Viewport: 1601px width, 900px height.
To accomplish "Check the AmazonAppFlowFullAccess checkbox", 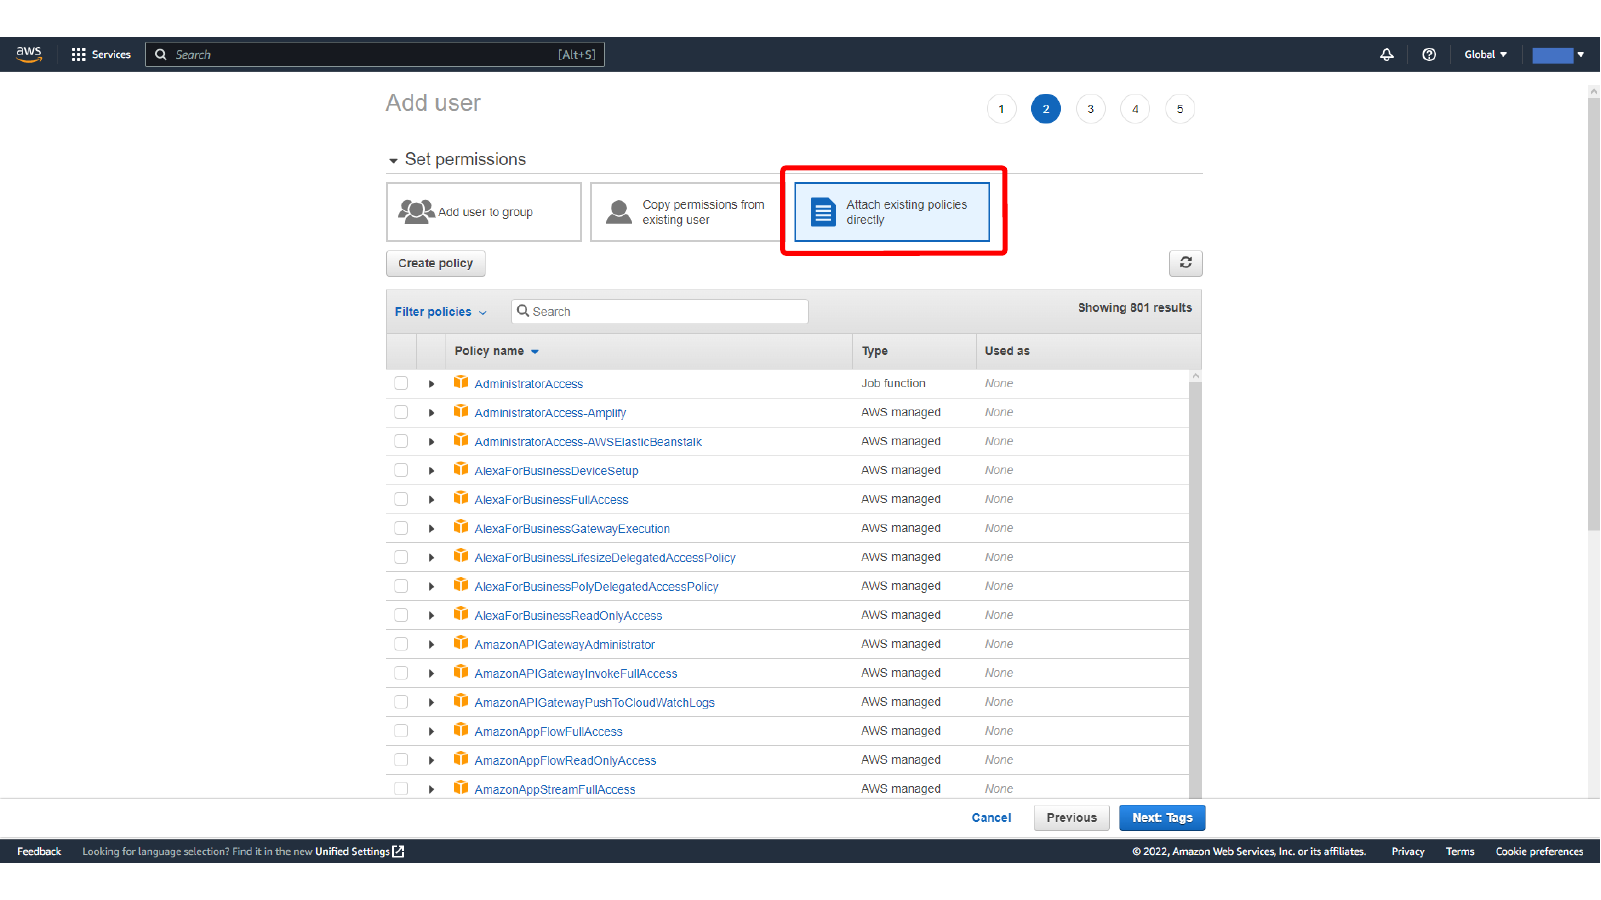I will [x=401, y=731].
